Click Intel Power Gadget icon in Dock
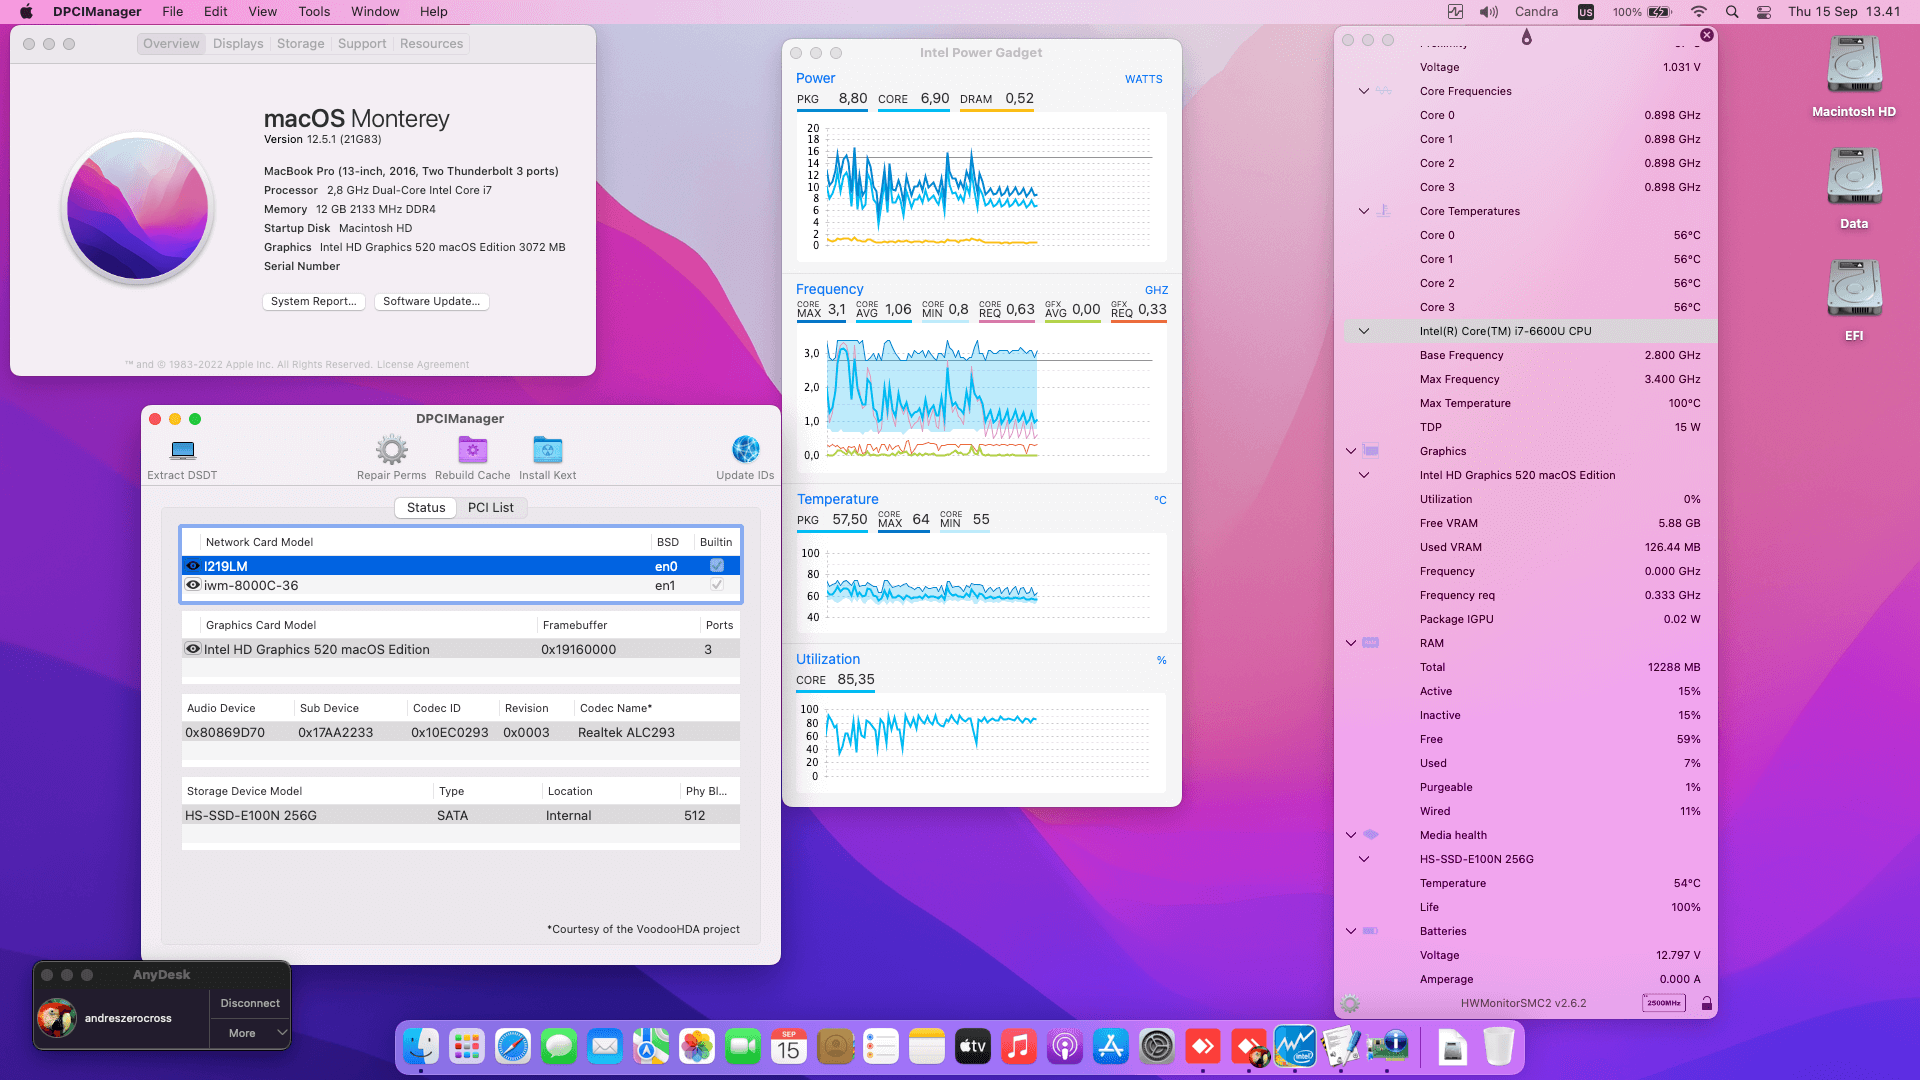This screenshot has height=1080, width=1920. coord(1295,1047)
